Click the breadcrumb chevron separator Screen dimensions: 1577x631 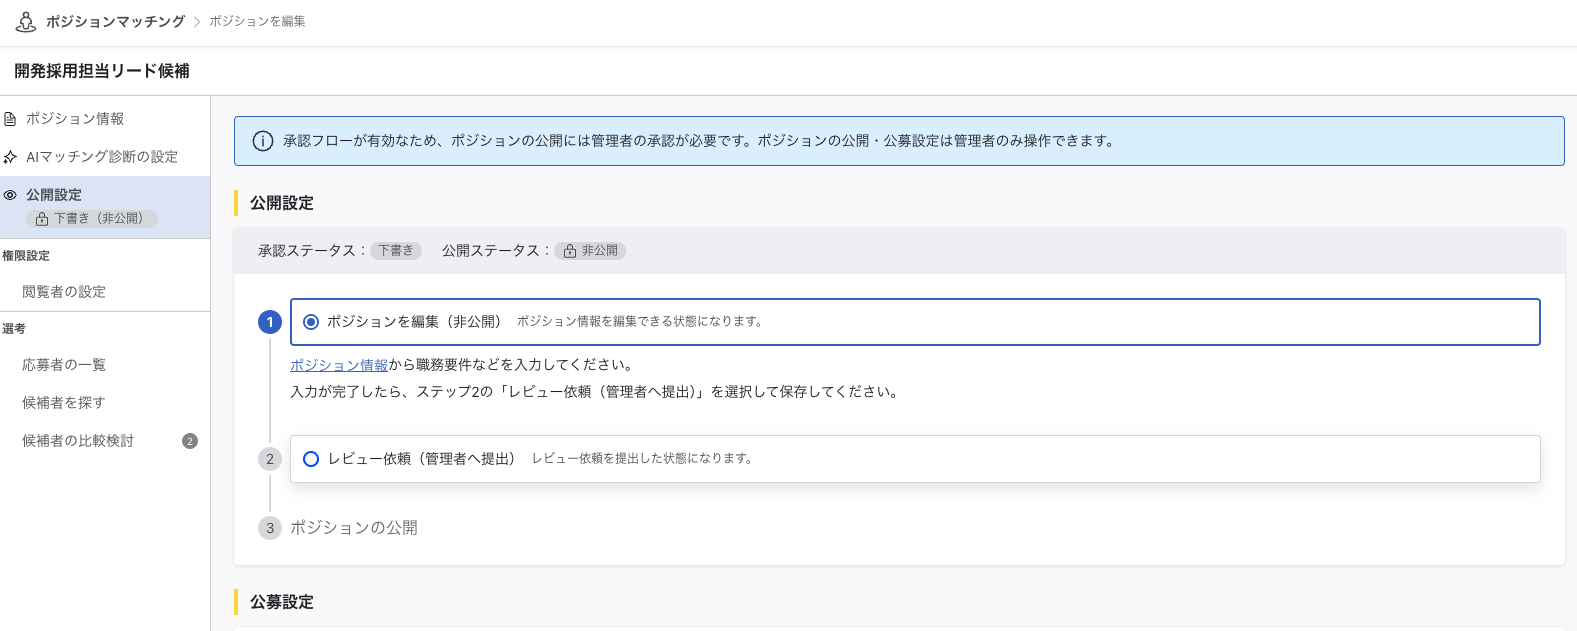point(197,22)
